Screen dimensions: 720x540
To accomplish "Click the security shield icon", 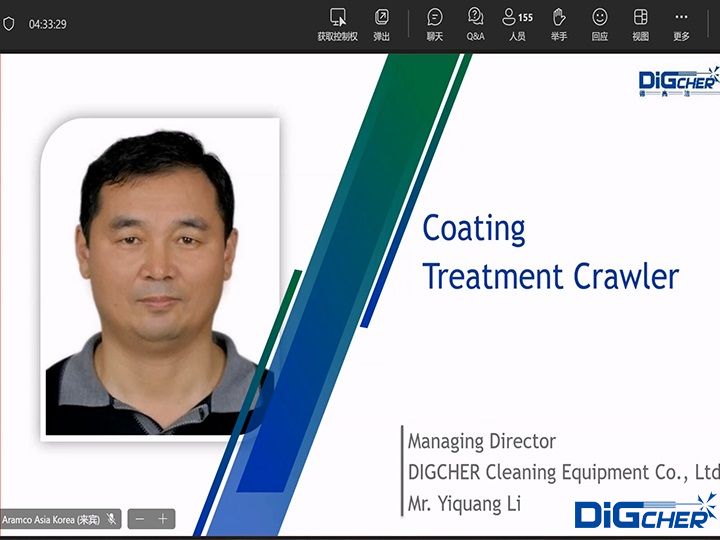I will point(9,24).
